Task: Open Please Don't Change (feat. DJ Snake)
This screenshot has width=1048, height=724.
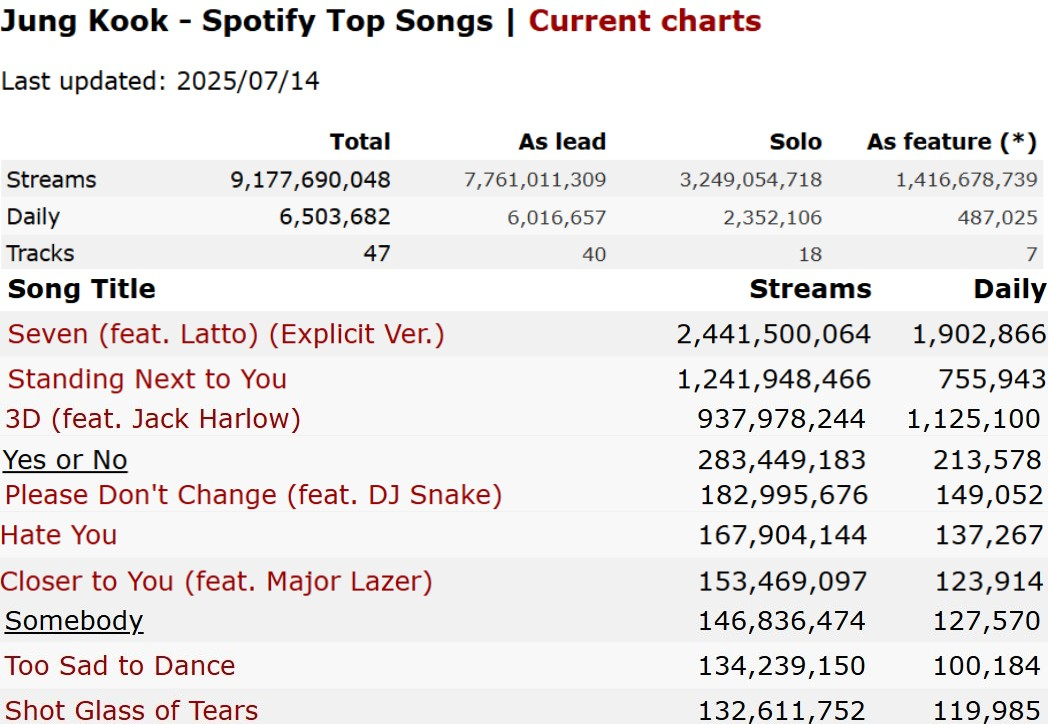Action: pyautogui.click(x=253, y=495)
